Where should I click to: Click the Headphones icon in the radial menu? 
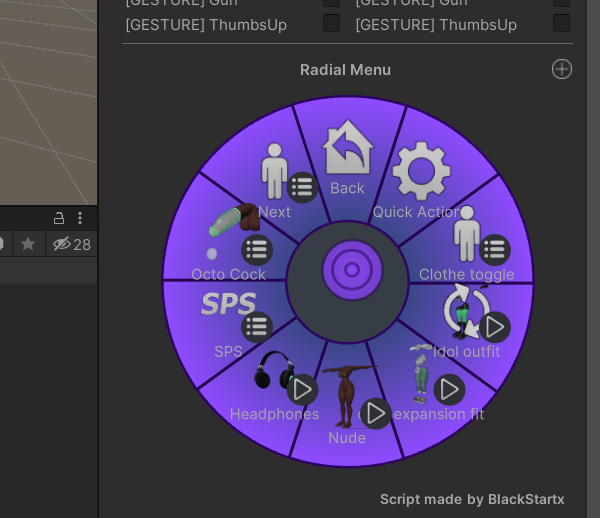click(x=273, y=370)
